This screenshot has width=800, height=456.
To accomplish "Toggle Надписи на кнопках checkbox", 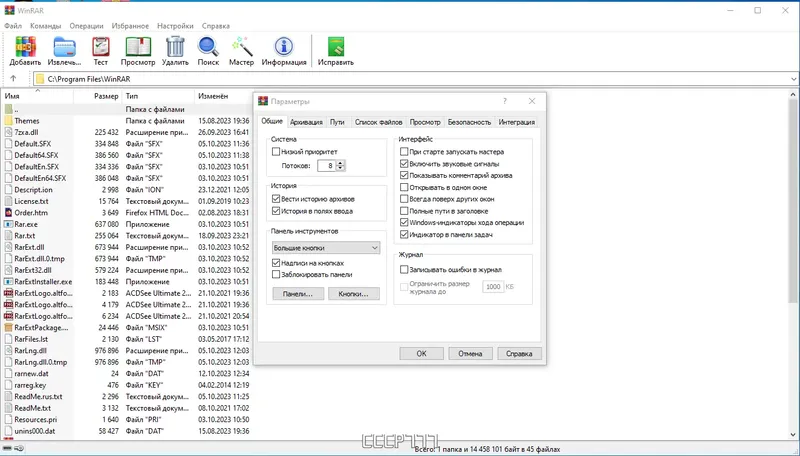I will coord(276,263).
